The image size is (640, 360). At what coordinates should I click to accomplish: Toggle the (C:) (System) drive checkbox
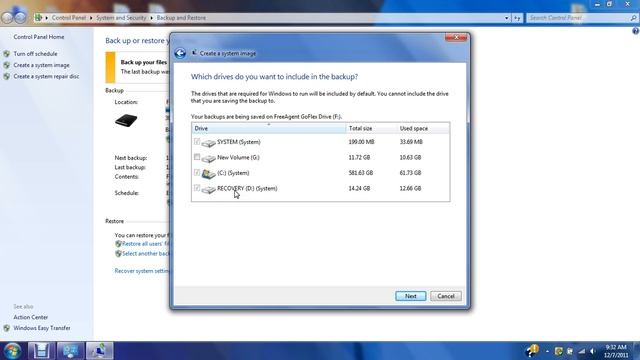point(197,172)
